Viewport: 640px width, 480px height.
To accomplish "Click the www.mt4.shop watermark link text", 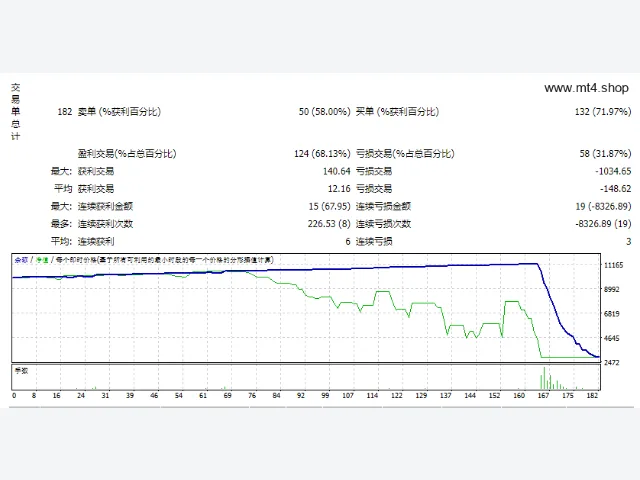I will [586, 88].
